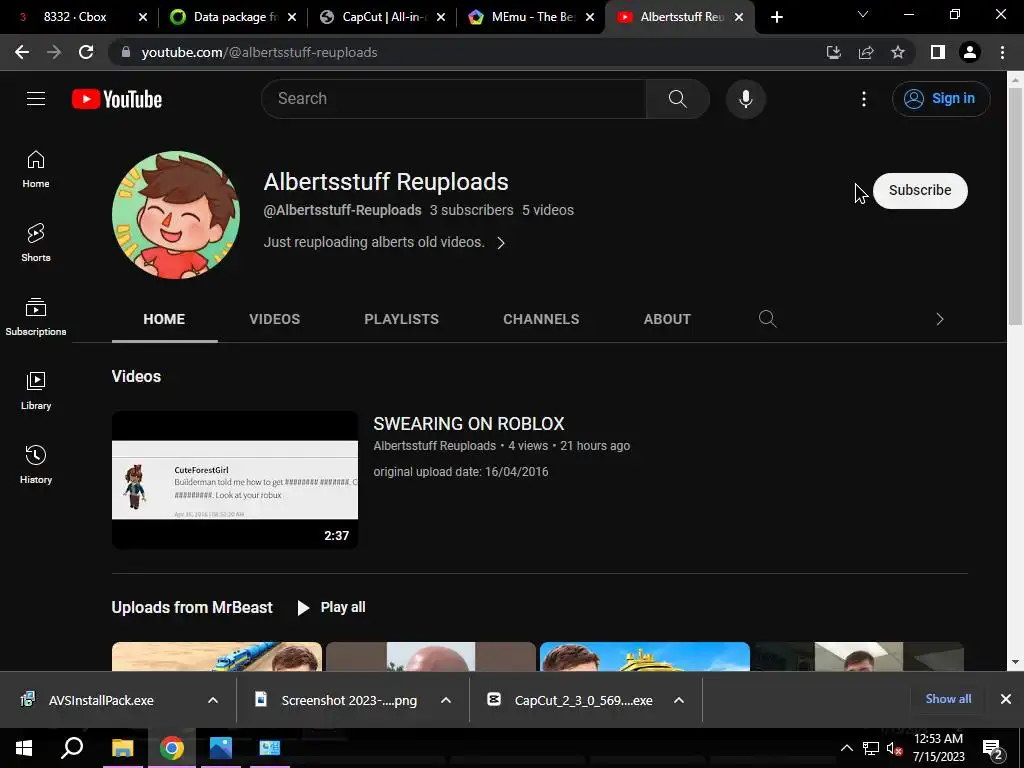Viewport: 1024px width, 768px height.
Task: Open Chrome profile icon
Action: [970, 52]
